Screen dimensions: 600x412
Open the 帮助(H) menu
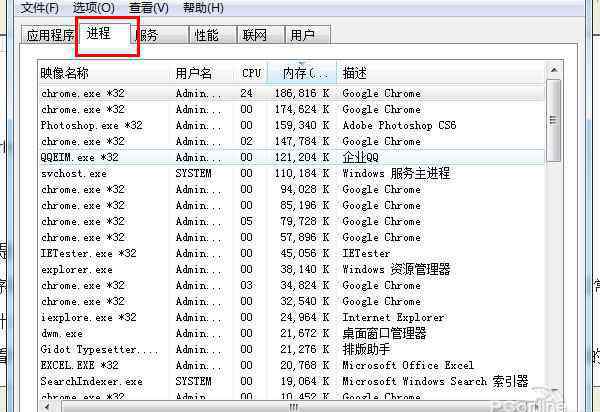[203, 7]
